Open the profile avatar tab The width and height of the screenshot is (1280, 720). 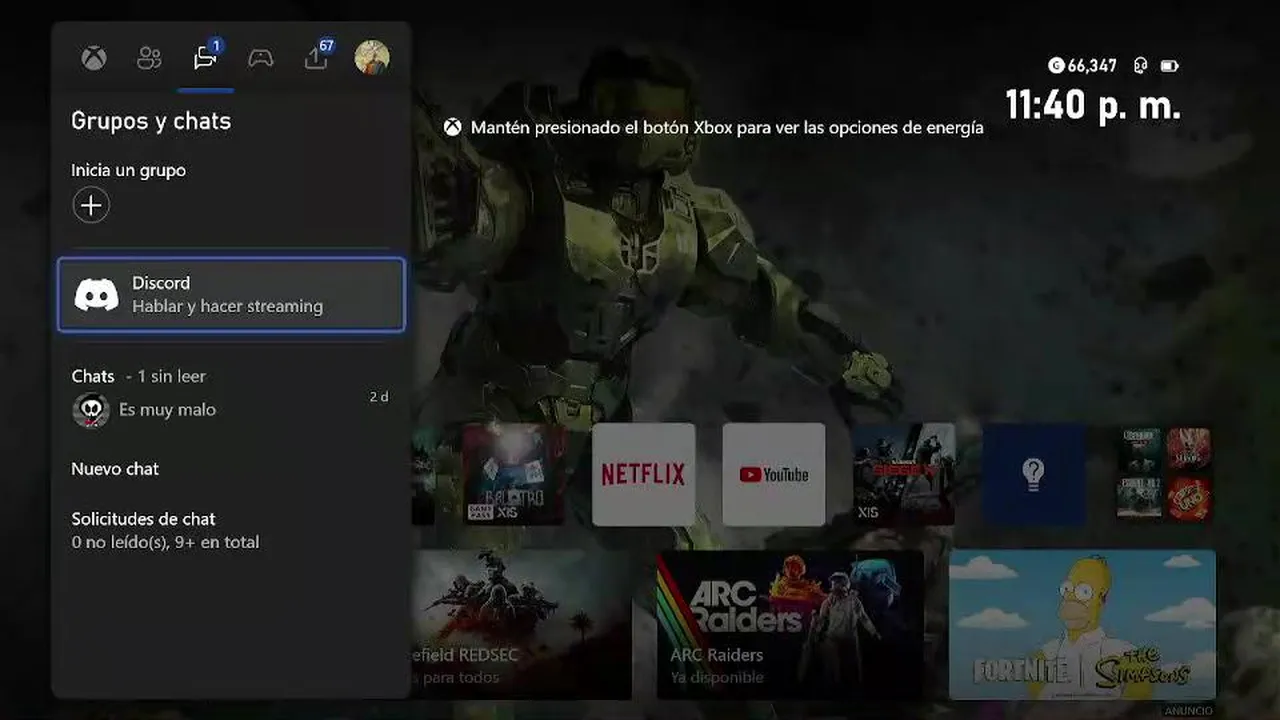tap(372, 57)
